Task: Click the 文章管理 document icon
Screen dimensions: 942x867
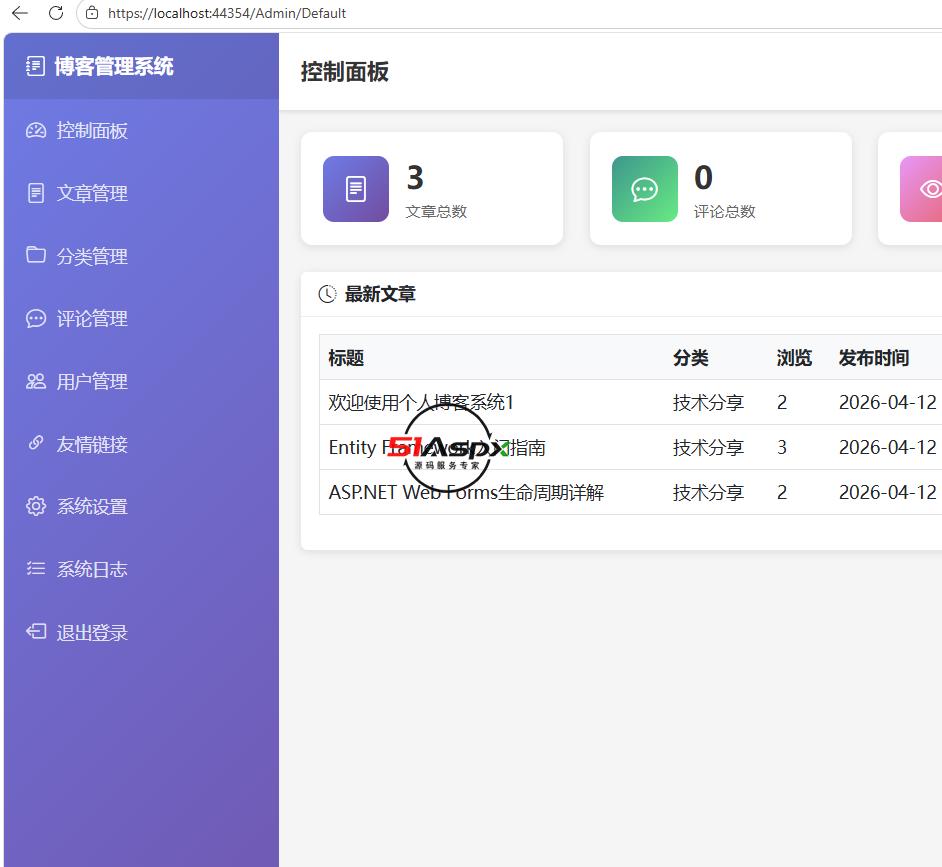Action: [36, 193]
